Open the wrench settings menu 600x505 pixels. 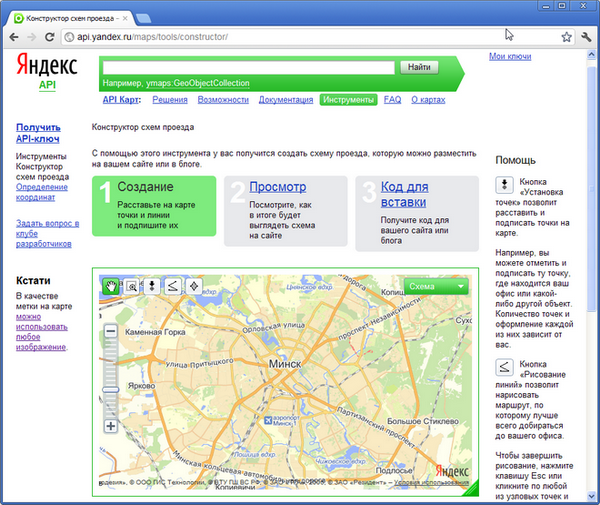pos(586,37)
